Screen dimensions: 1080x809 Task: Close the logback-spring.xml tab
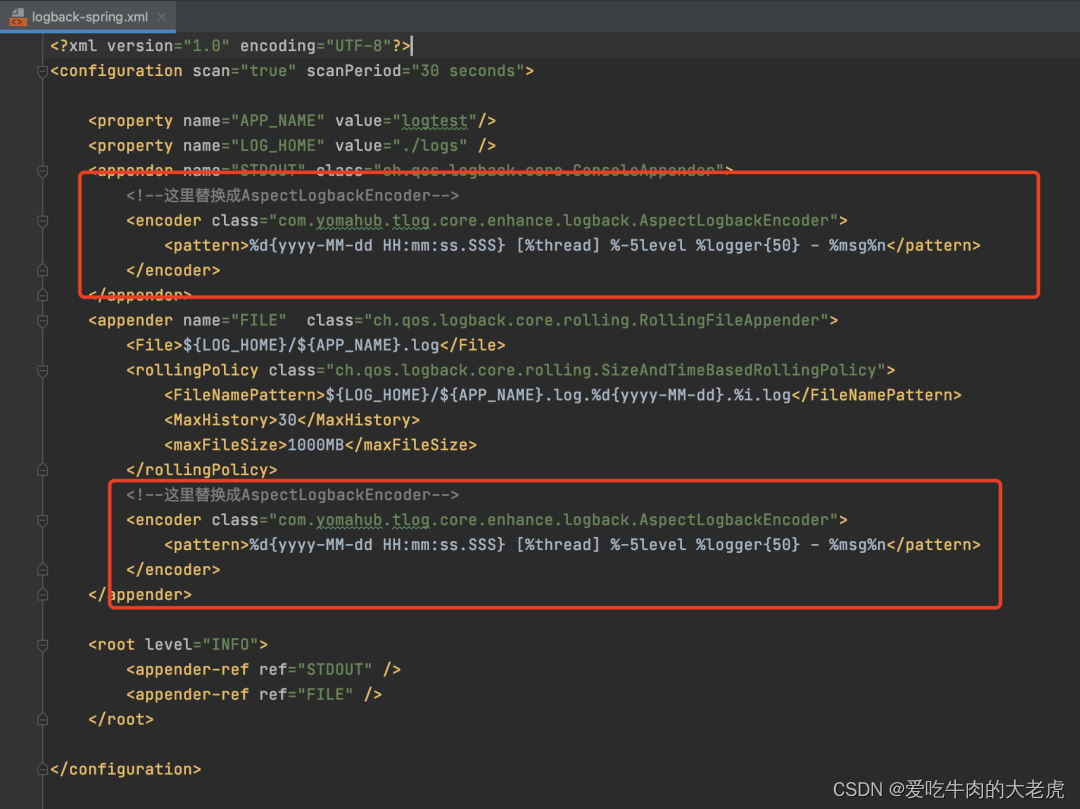click(162, 17)
